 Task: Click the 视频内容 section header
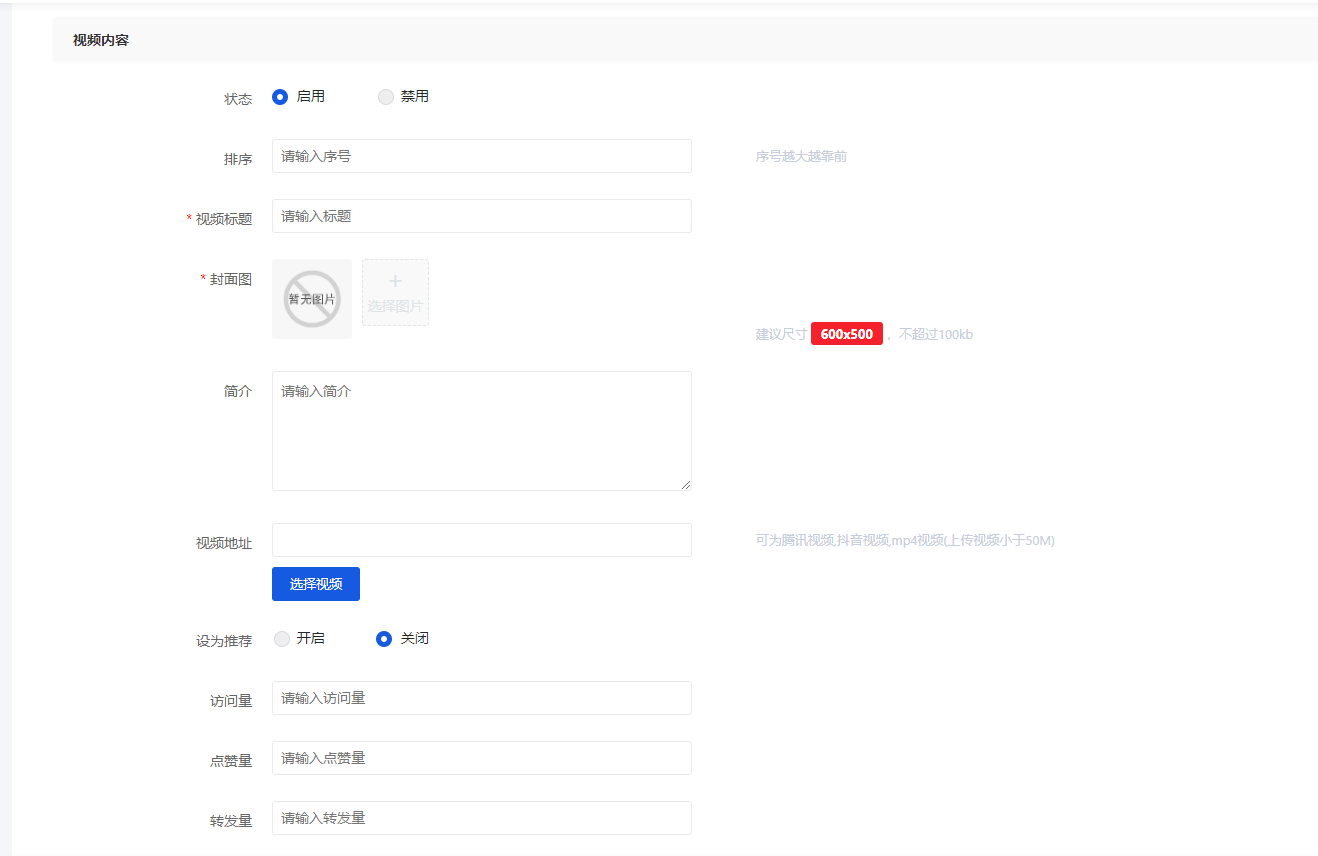click(101, 41)
